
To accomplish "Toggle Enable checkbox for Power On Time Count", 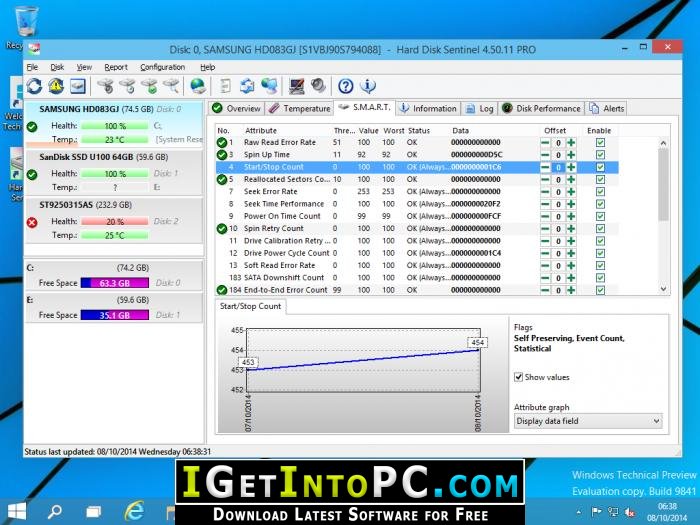I will tap(600, 217).
